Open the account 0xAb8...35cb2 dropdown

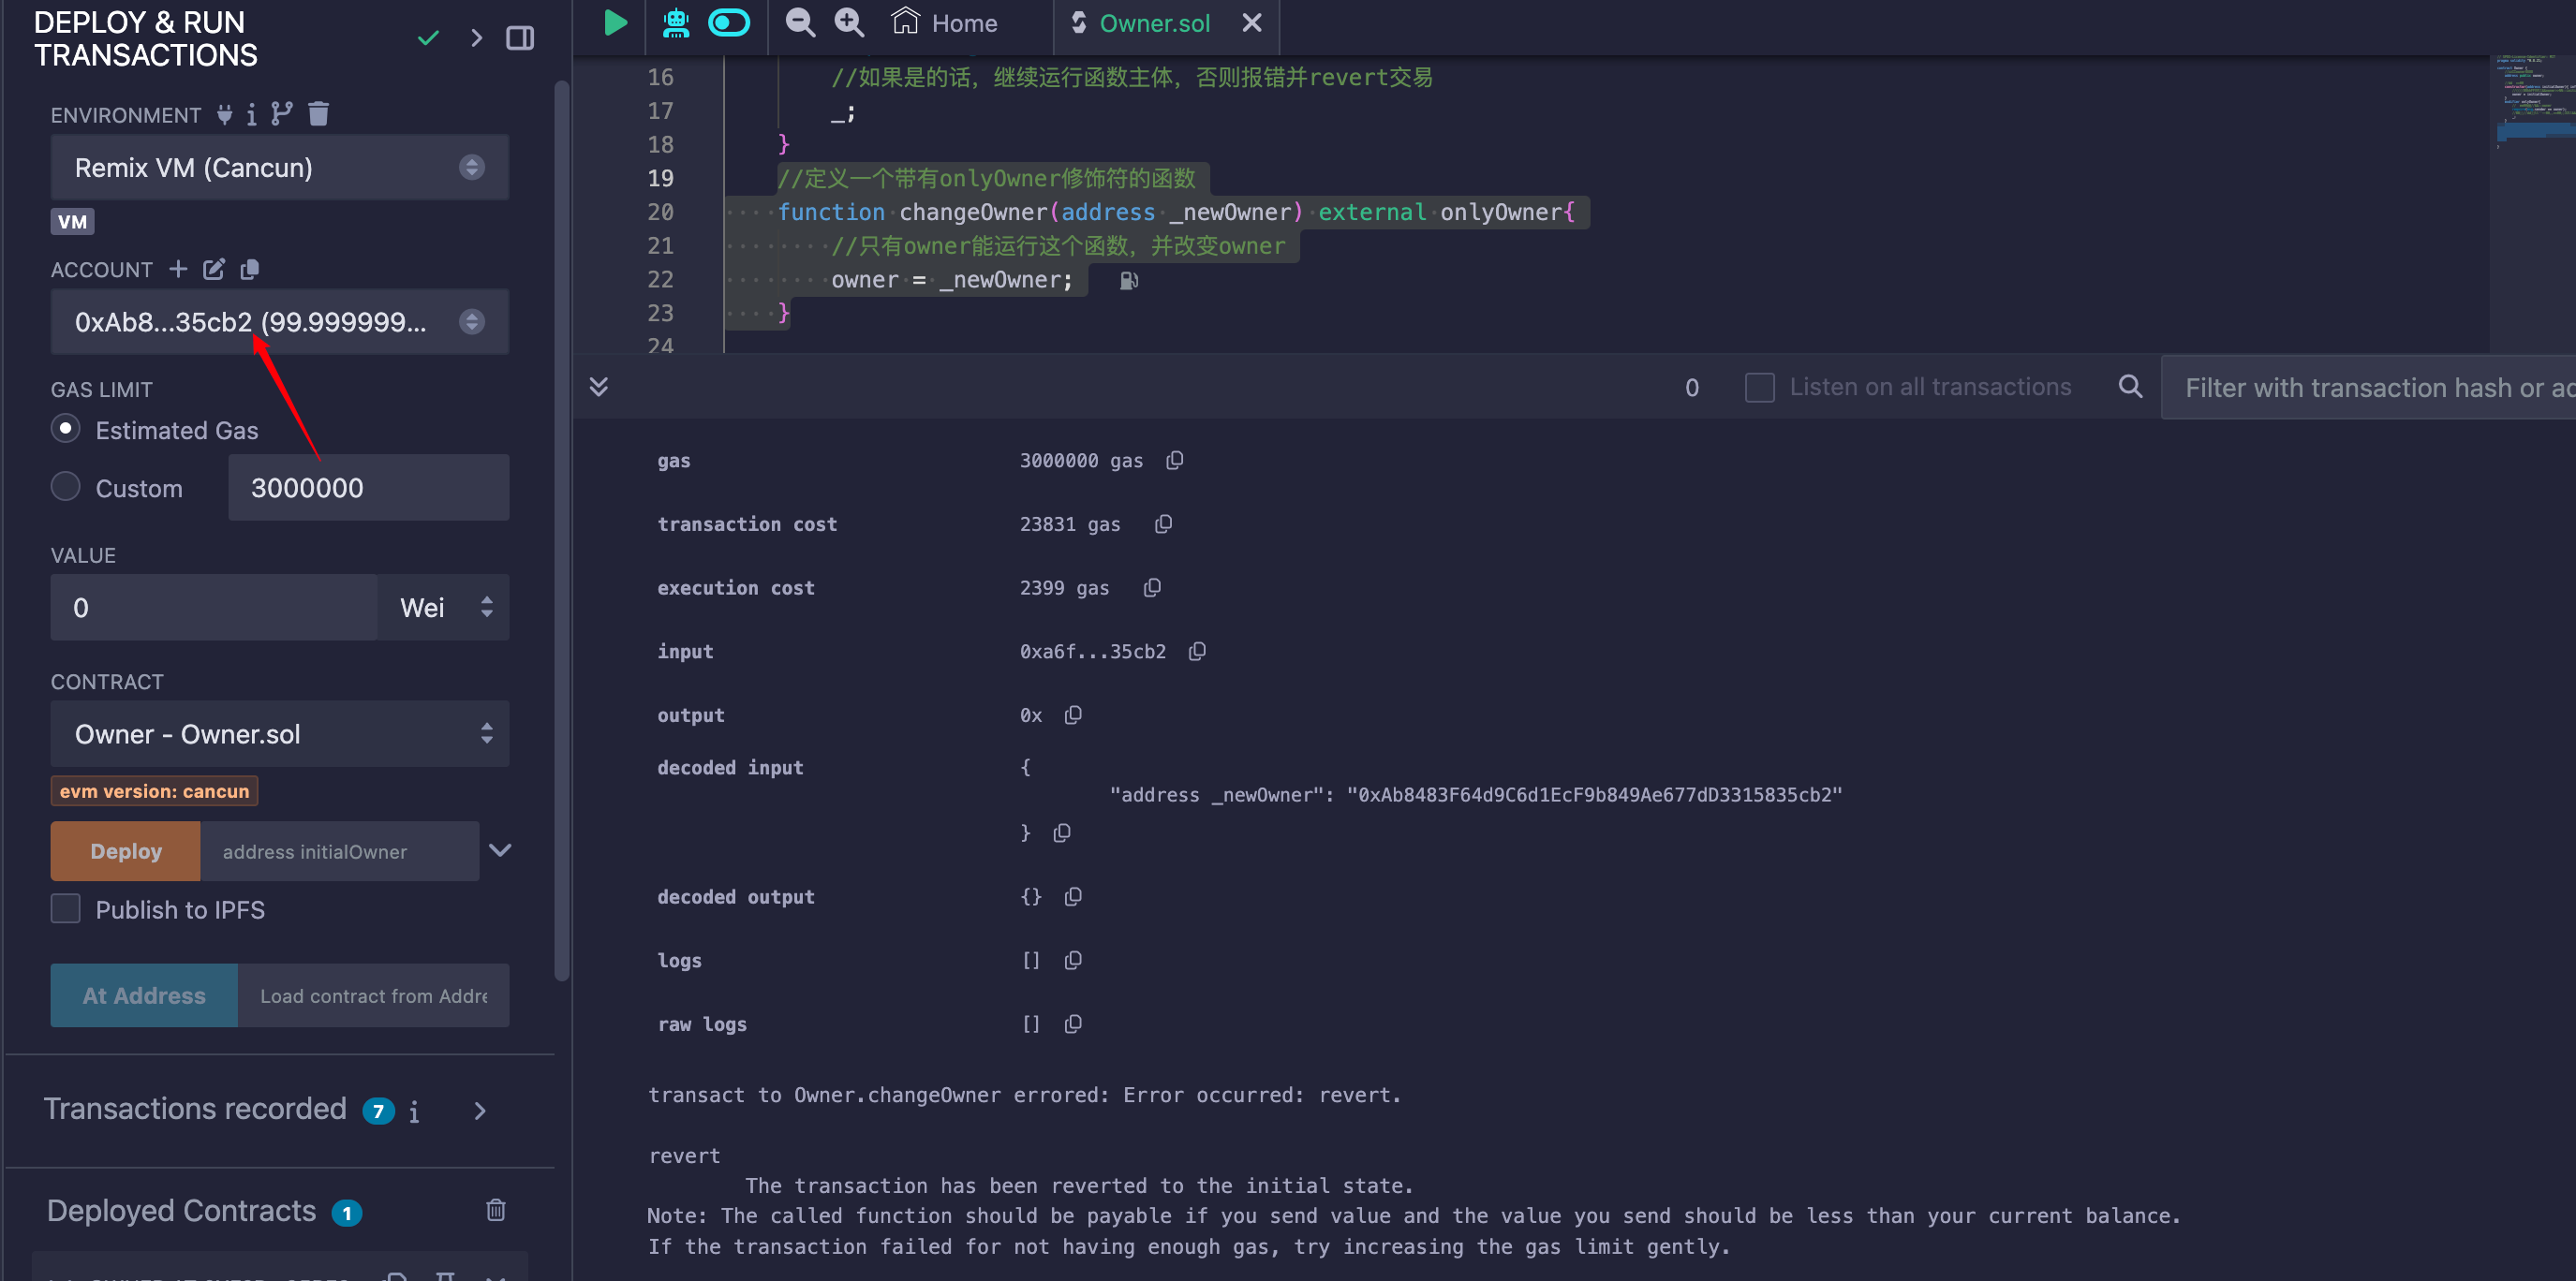[x=280, y=322]
